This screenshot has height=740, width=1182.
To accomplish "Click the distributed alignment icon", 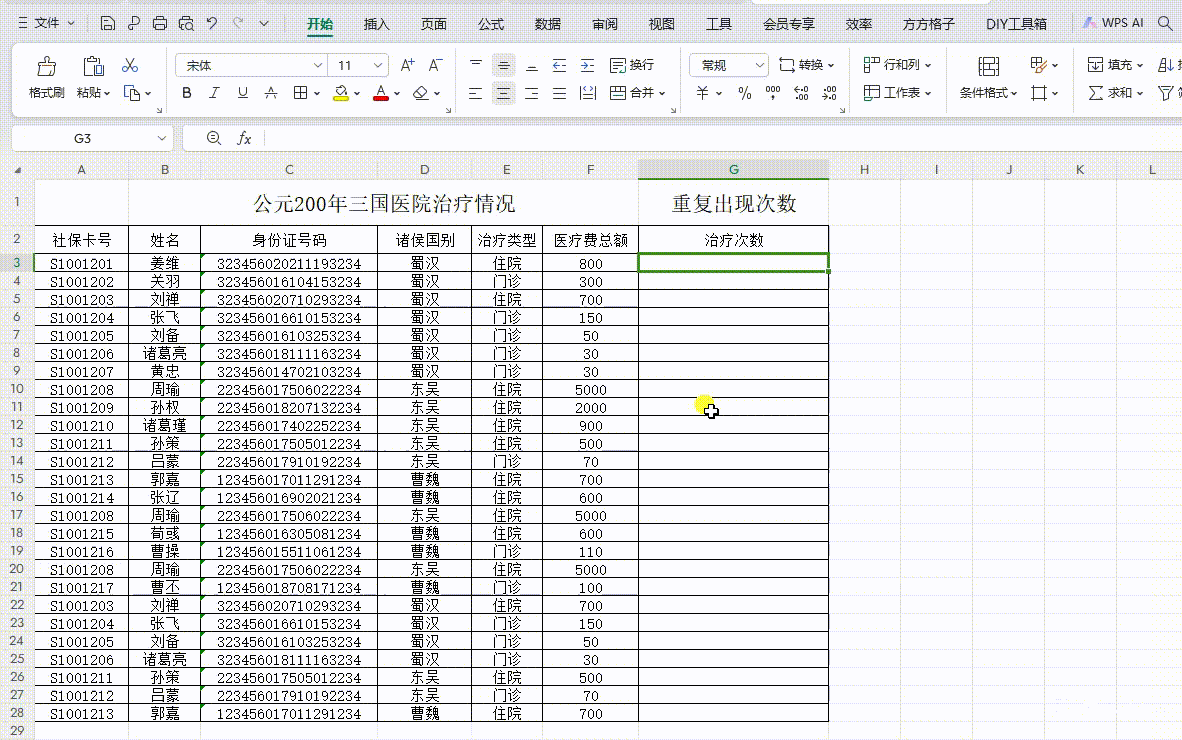I will (x=587, y=93).
